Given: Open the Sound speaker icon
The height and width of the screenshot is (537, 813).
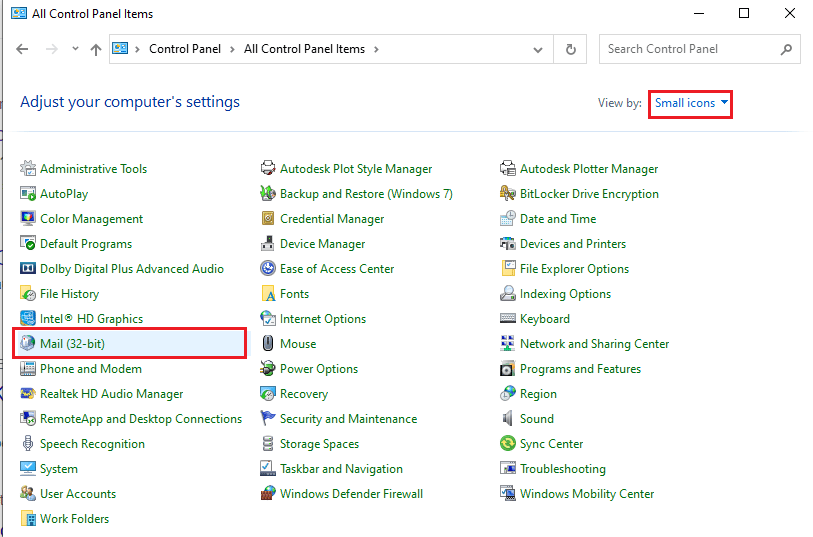Looking at the screenshot, I should 508,418.
